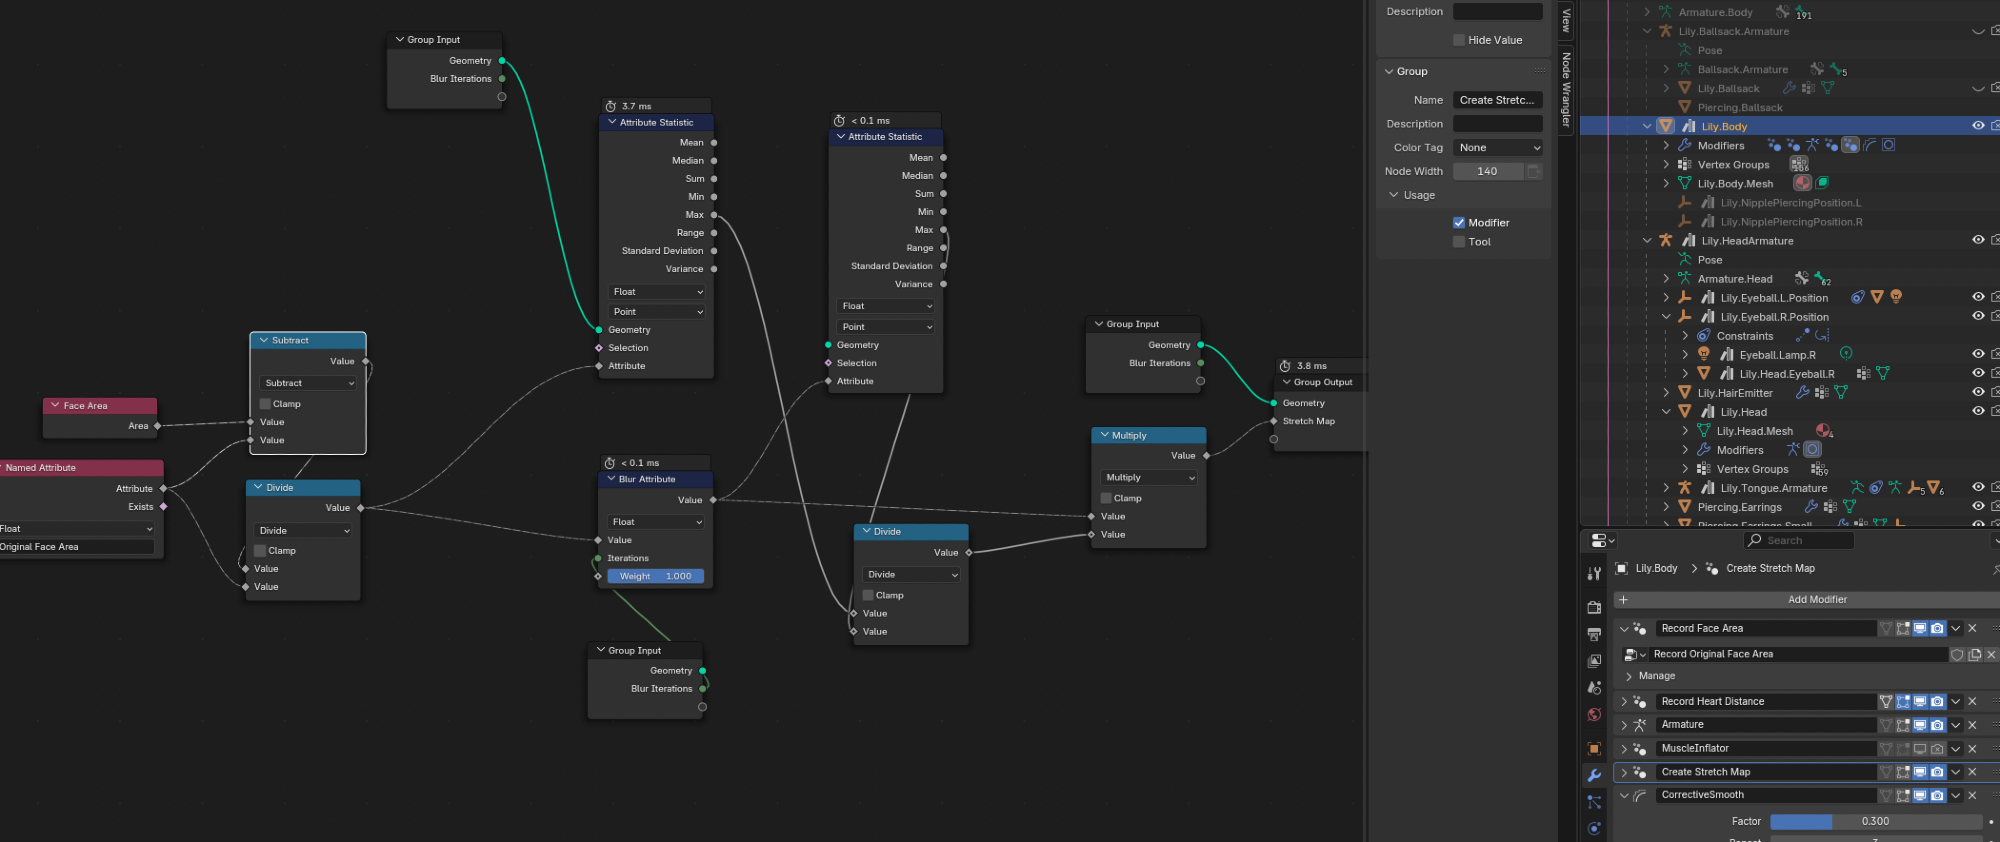Open the Modifier properties tab (wrench icon)
This screenshot has height=842, width=2000.
pyautogui.click(x=1594, y=775)
